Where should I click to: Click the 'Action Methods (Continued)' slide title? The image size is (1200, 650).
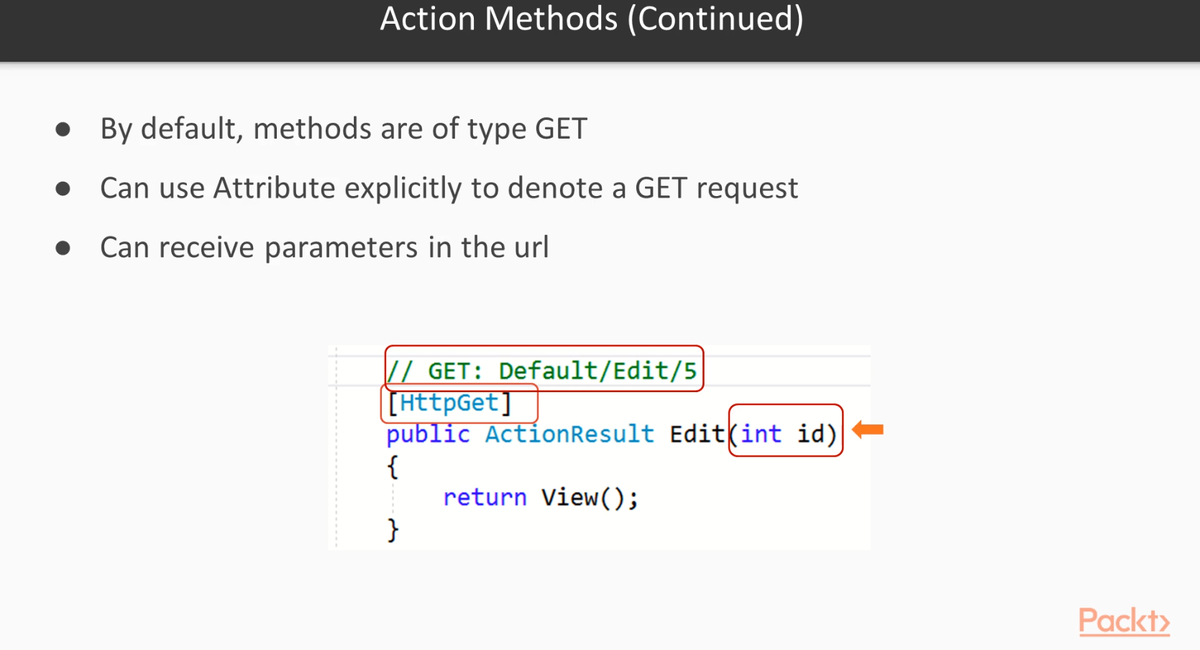[592, 21]
